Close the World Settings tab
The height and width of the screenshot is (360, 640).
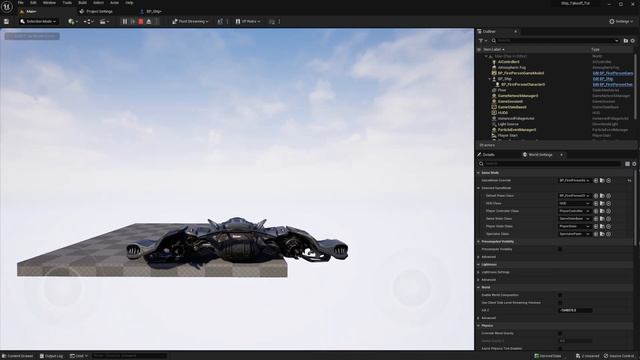click(561, 155)
